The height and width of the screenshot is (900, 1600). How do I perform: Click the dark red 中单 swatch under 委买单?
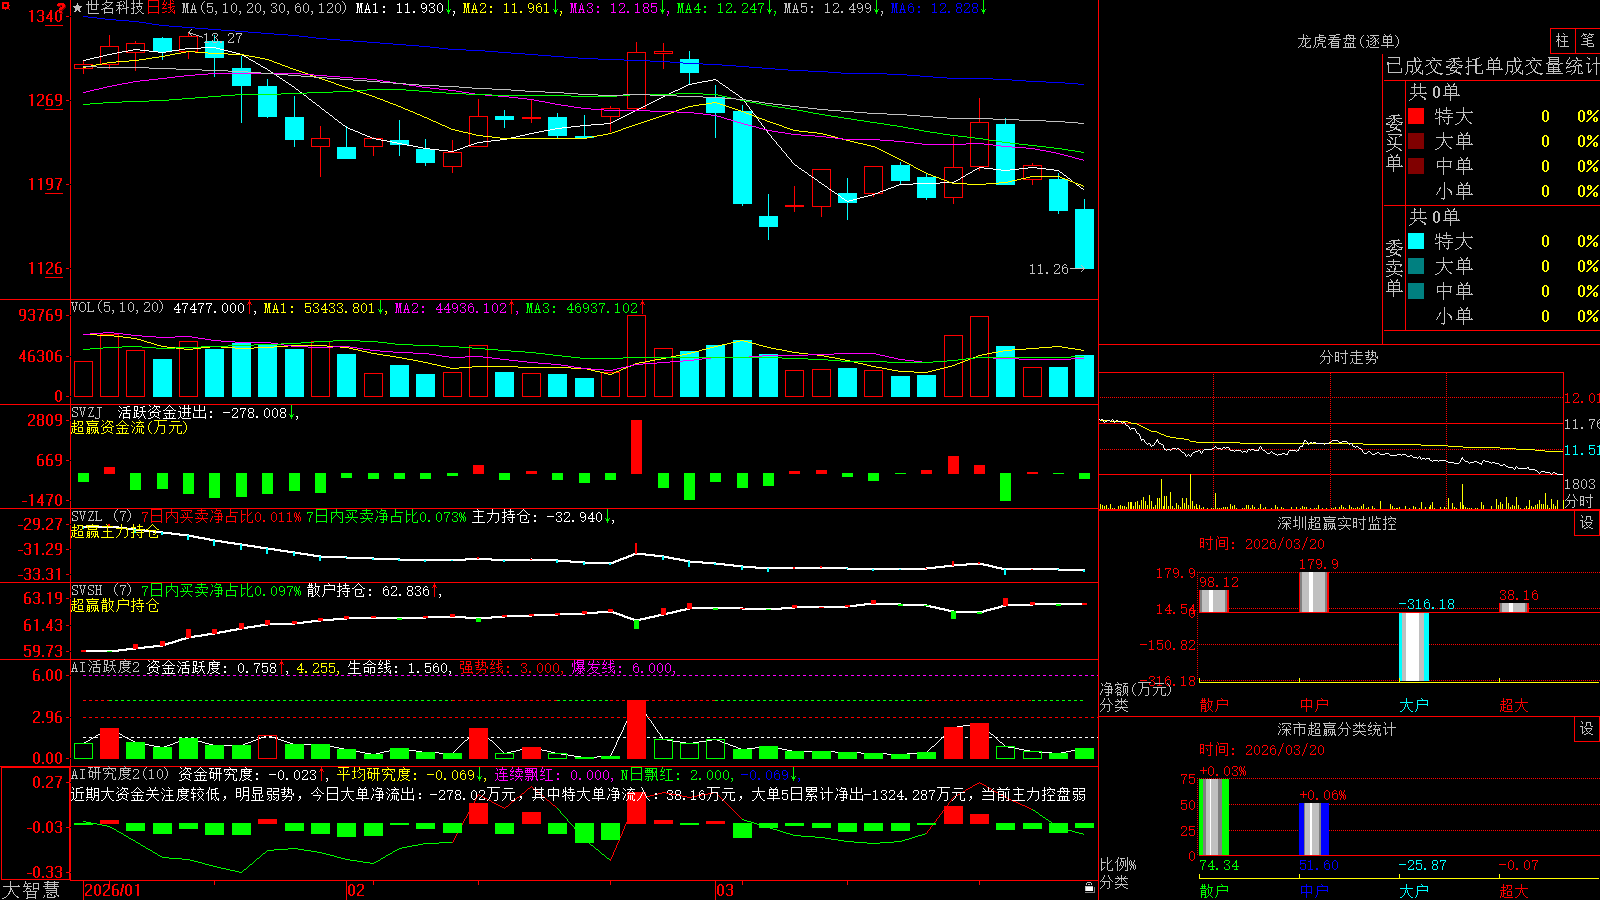1416,166
